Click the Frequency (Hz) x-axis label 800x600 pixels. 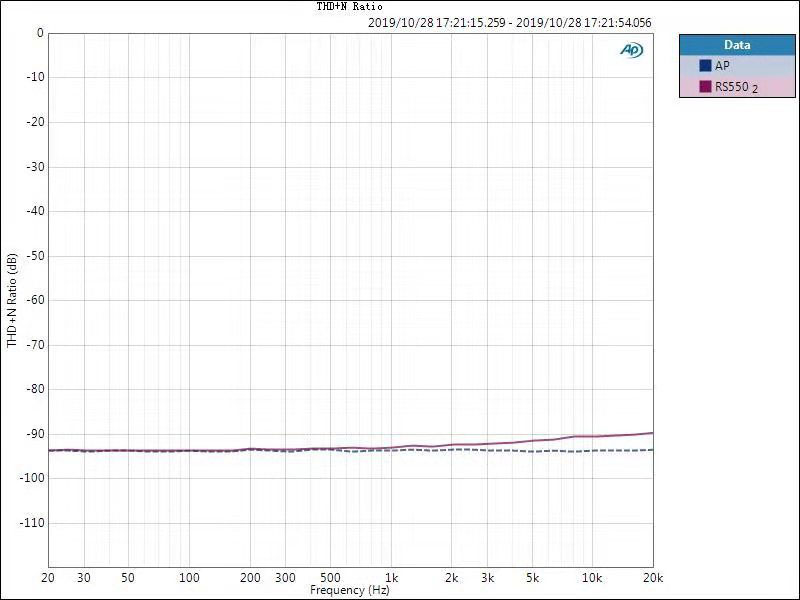coord(349,591)
